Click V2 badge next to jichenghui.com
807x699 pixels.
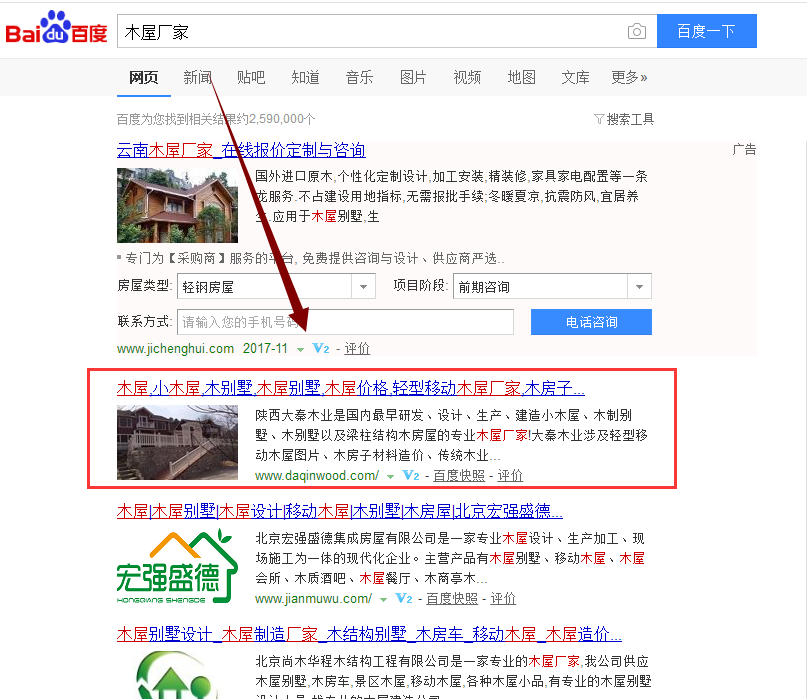click(x=321, y=348)
